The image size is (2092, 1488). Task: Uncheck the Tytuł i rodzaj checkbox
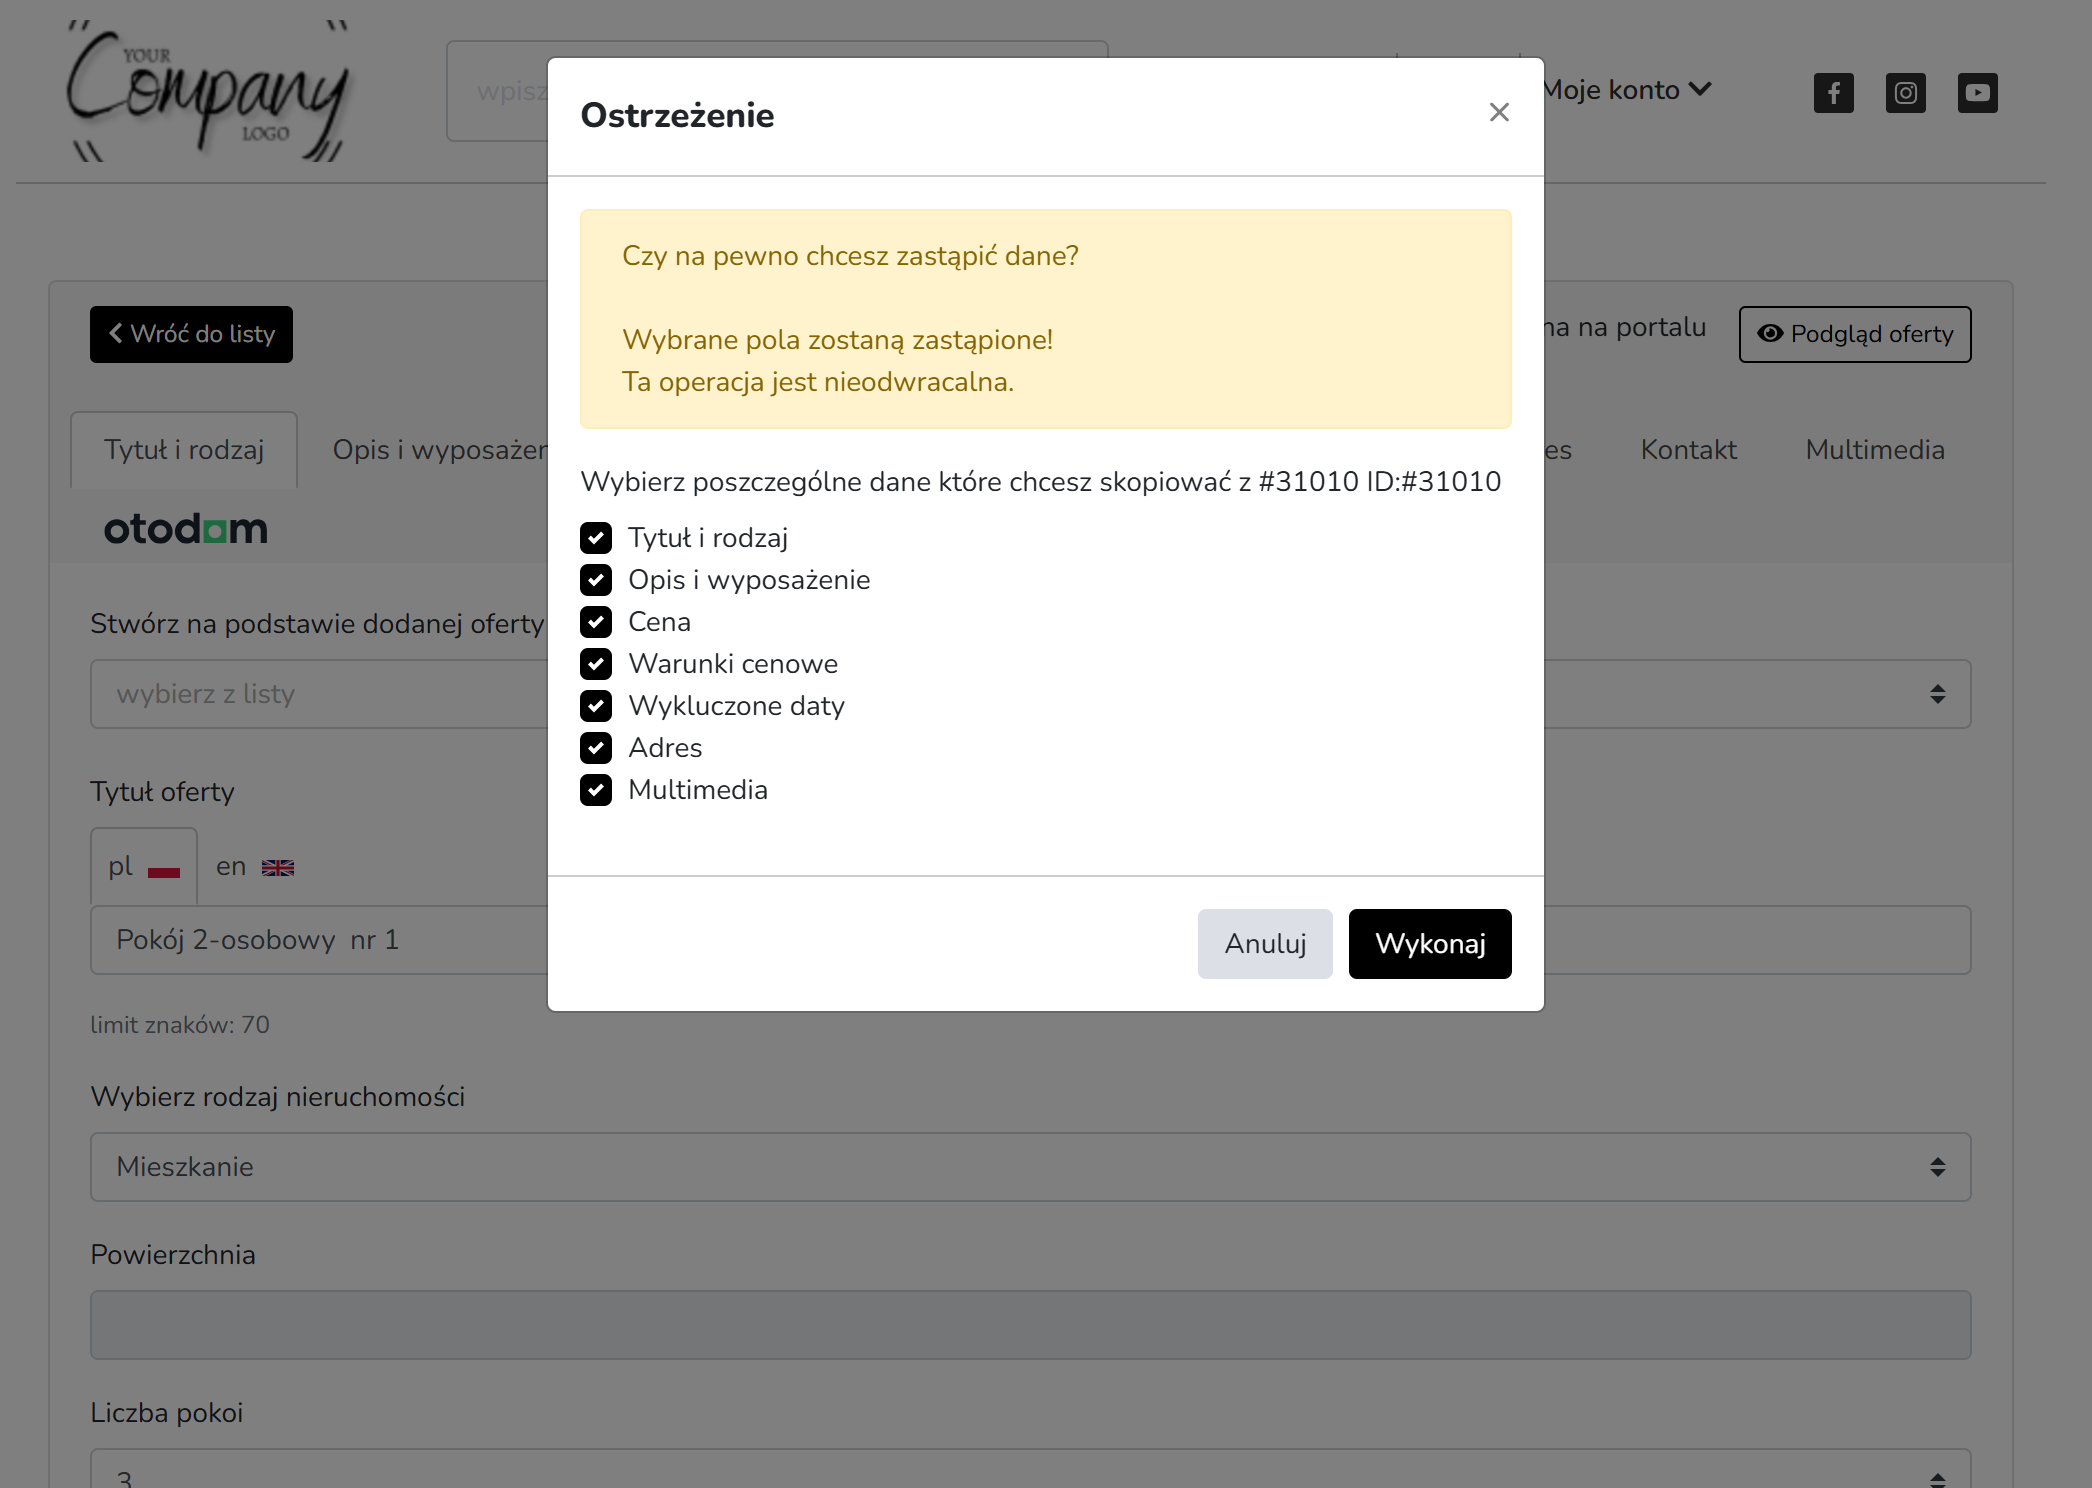(x=596, y=538)
